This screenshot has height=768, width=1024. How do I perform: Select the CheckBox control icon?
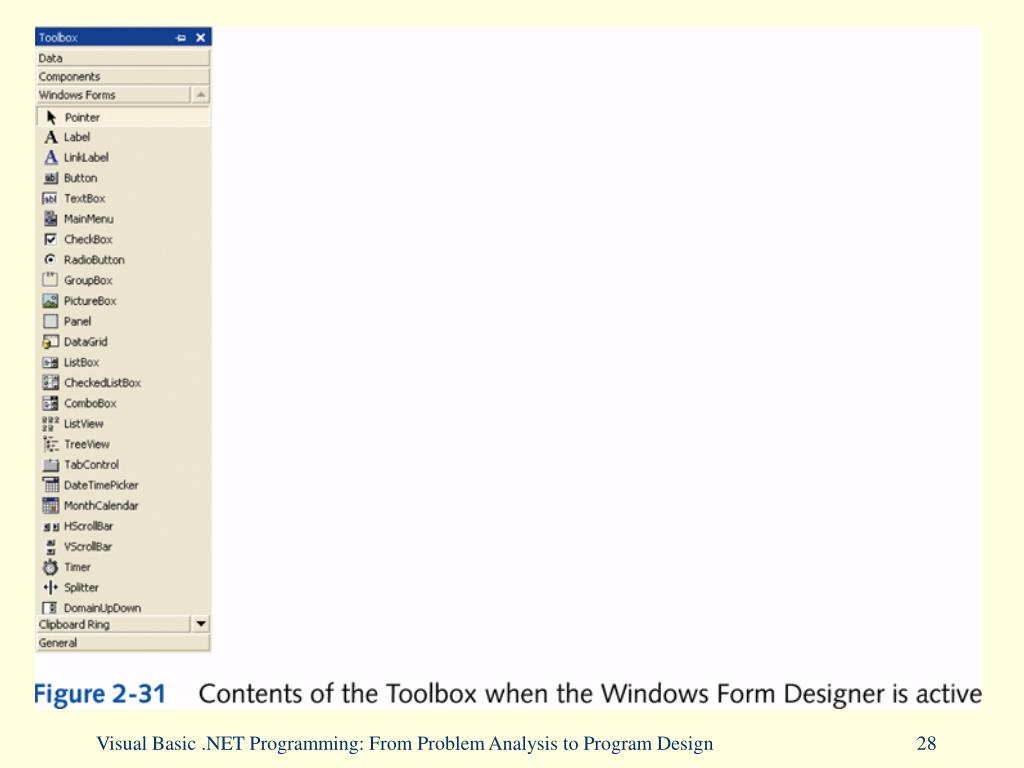pyautogui.click(x=50, y=239)
